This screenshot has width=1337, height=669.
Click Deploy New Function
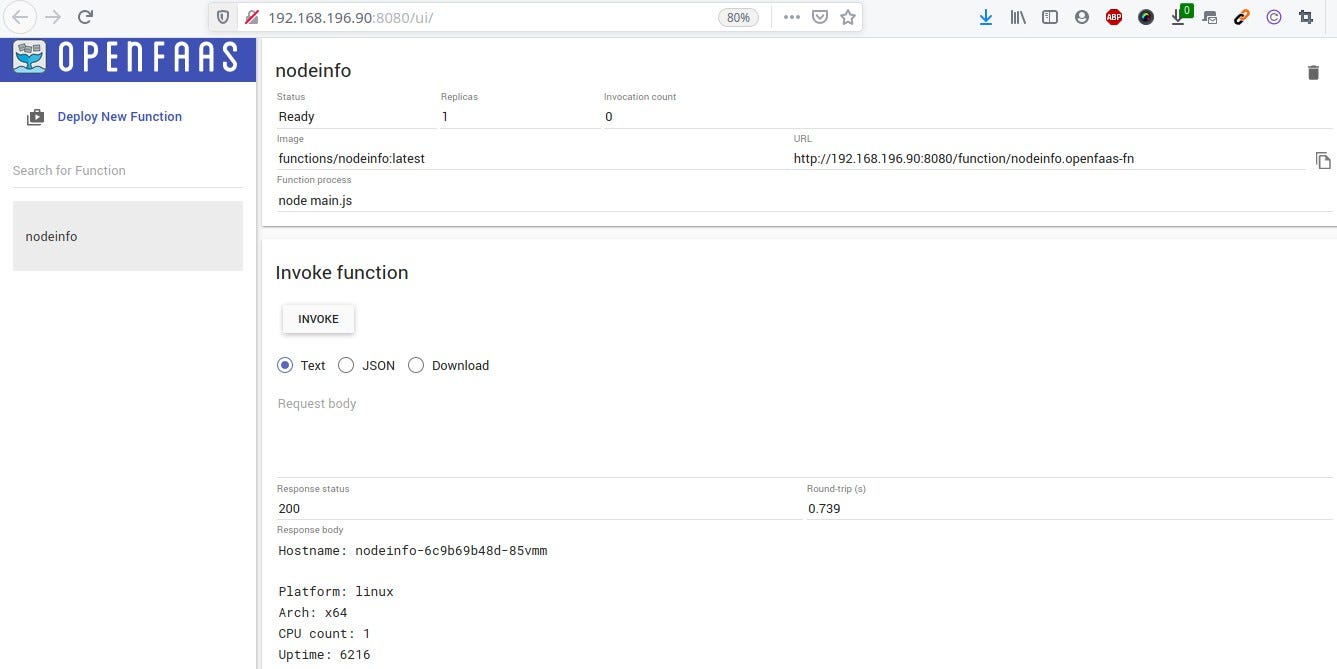120,117
